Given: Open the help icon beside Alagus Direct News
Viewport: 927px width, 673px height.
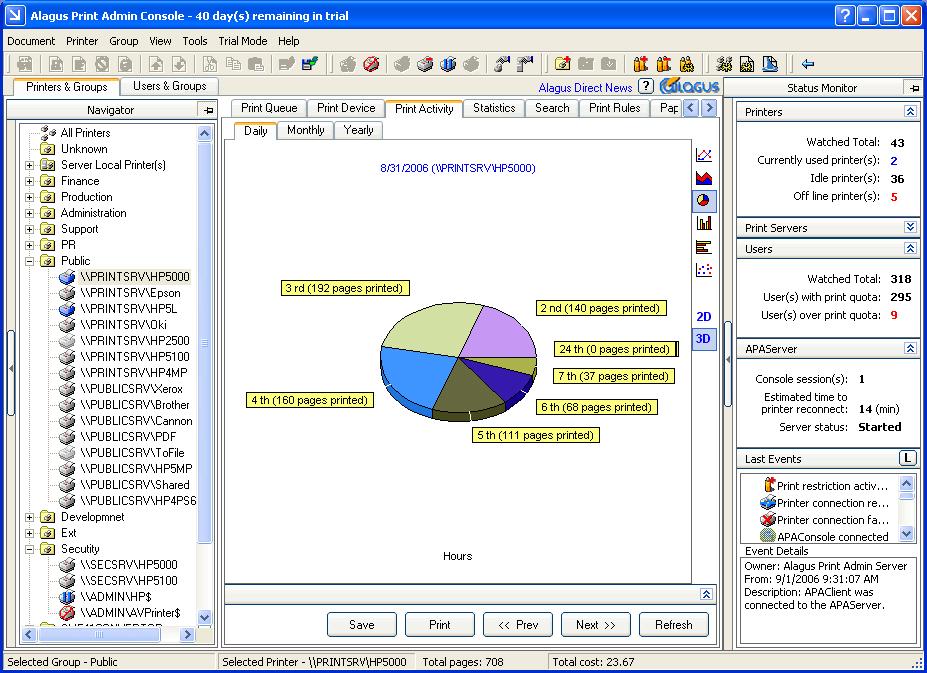Looking at the screenshot, I should (646, 87).
